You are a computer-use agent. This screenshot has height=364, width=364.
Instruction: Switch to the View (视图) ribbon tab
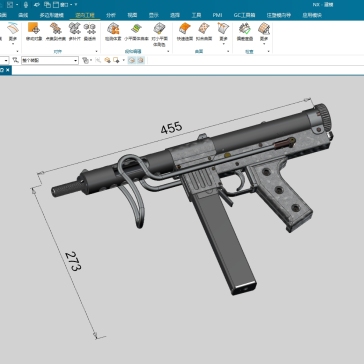[132, 15]
